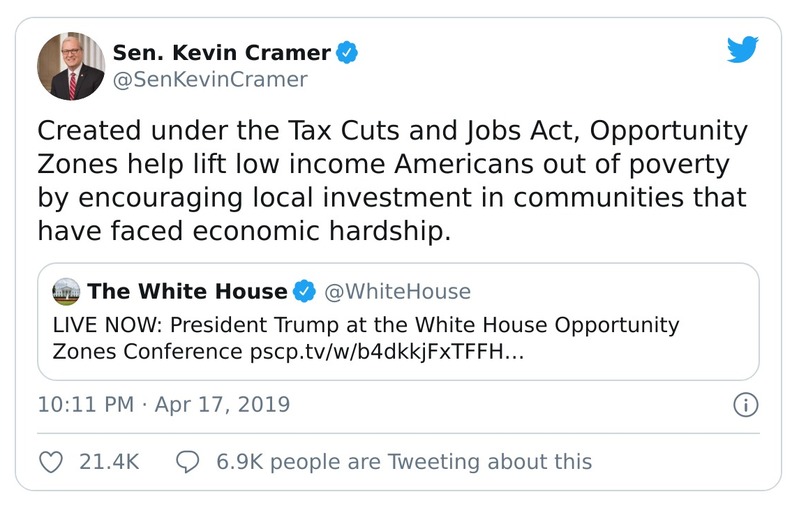The image size is (799, 508).
Task: Click Sen. Kevin Cramer's profile photo
Action: tap(71, 66)
